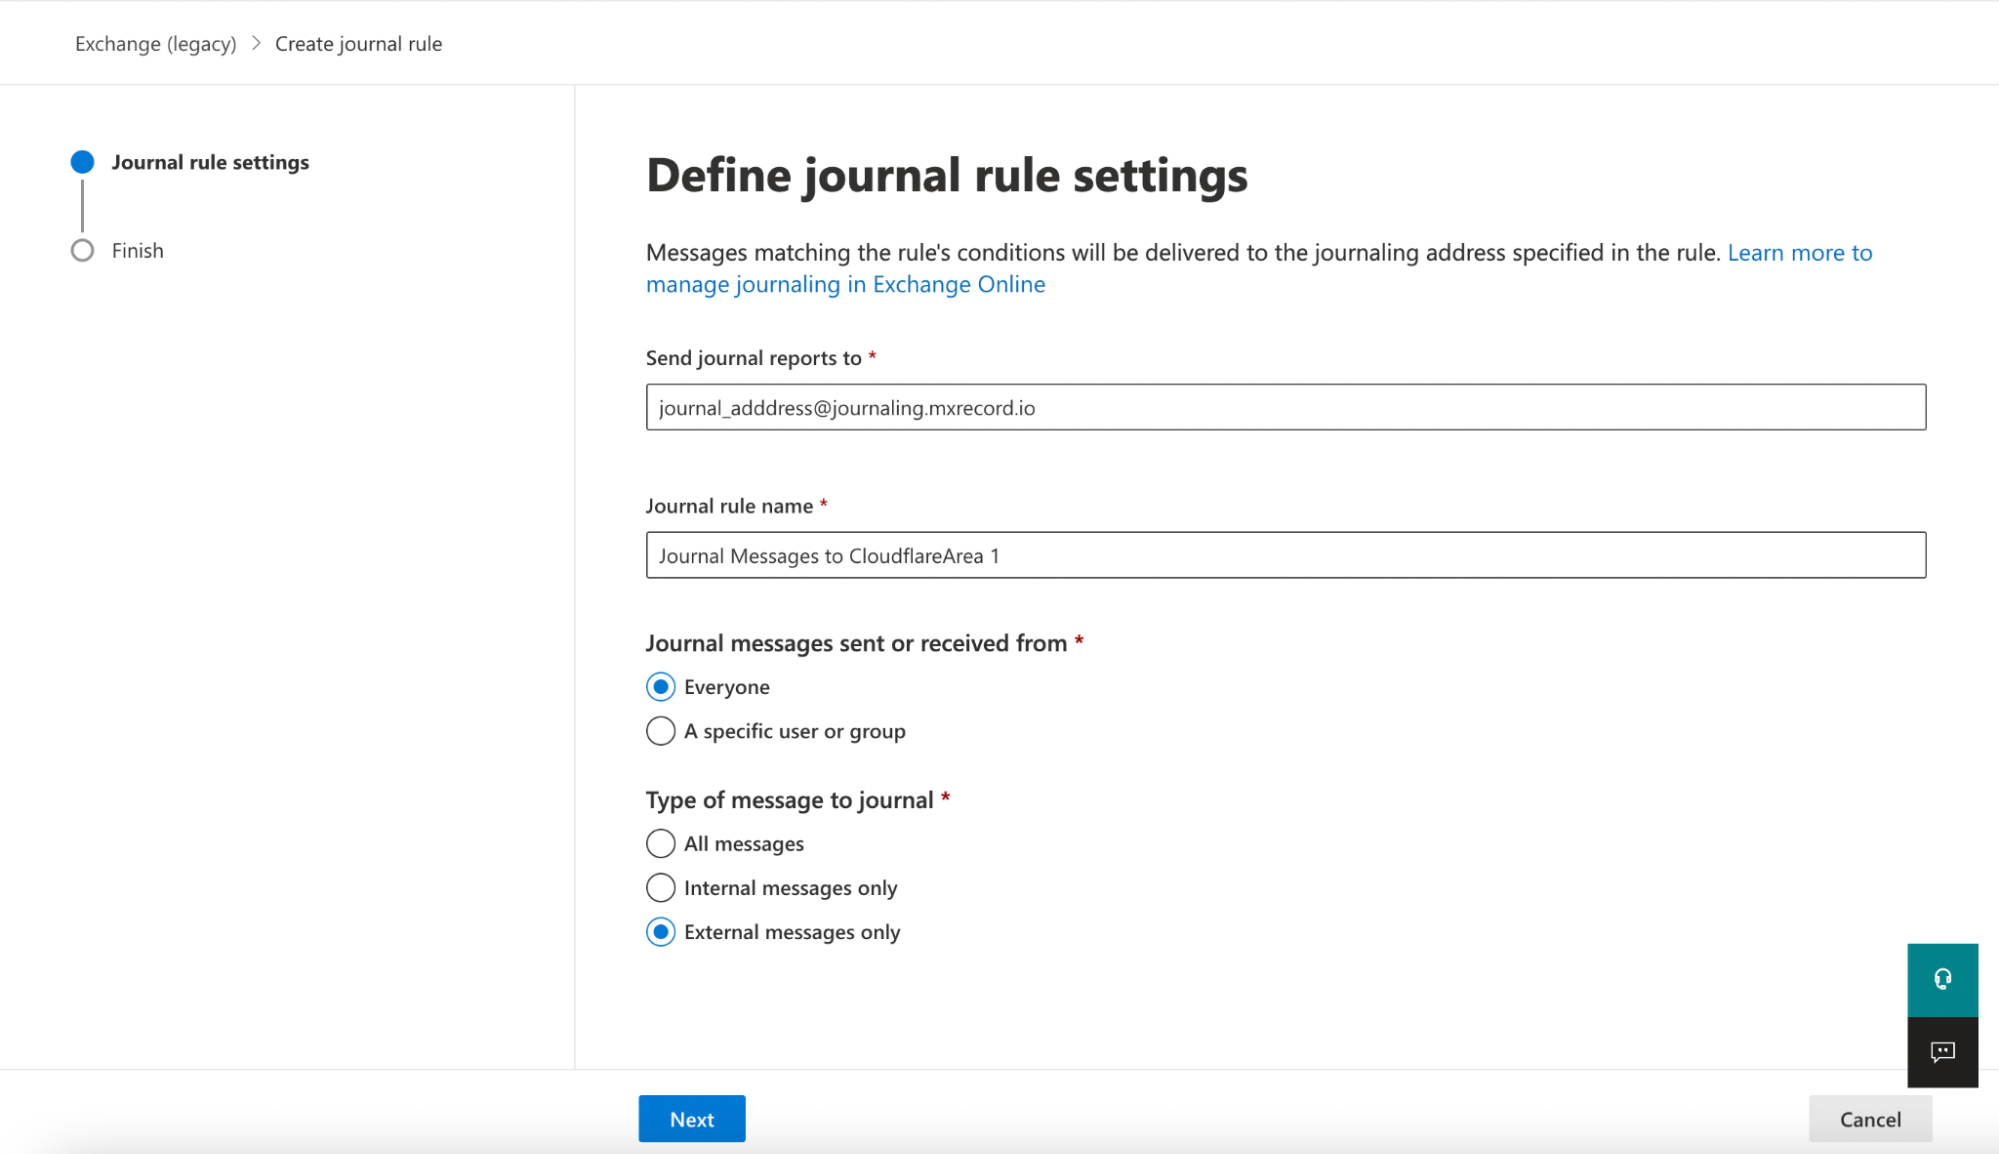Open the headset support panel
Screen dimensions: 1999x1154
click(1942, 979)
